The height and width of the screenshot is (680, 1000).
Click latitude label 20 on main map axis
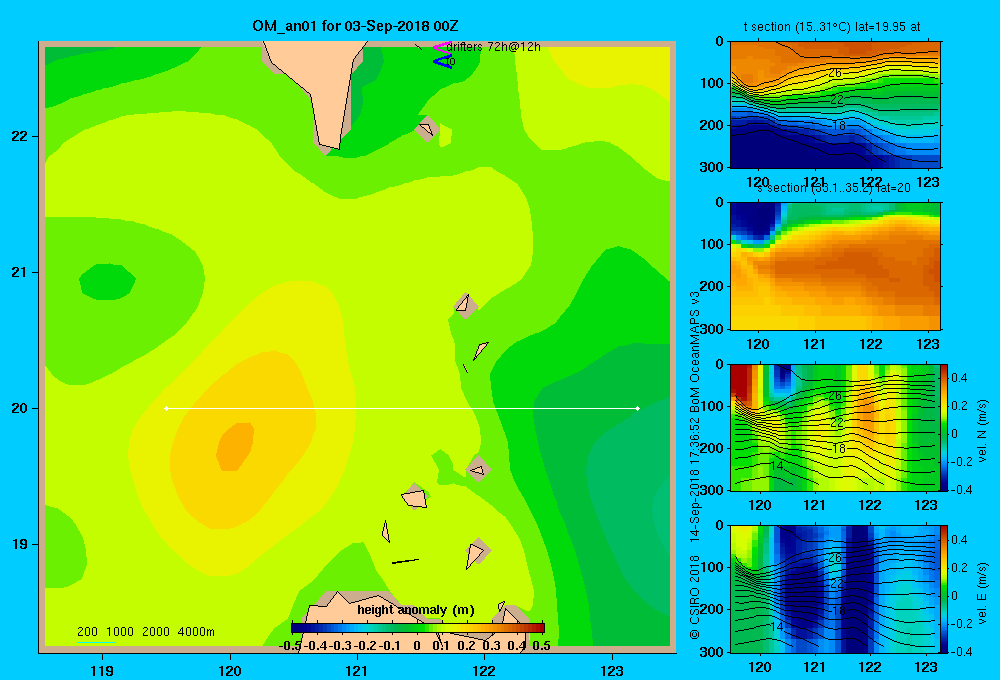click(19, 408)
